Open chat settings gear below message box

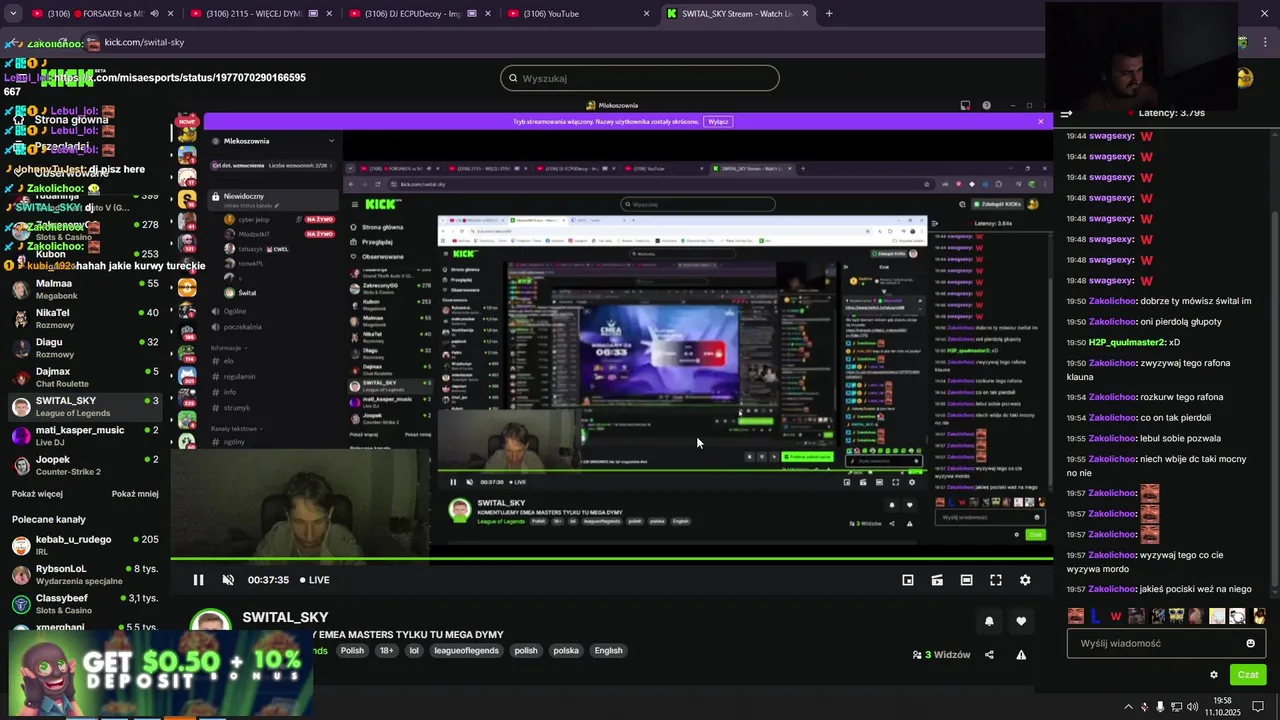1214,675
